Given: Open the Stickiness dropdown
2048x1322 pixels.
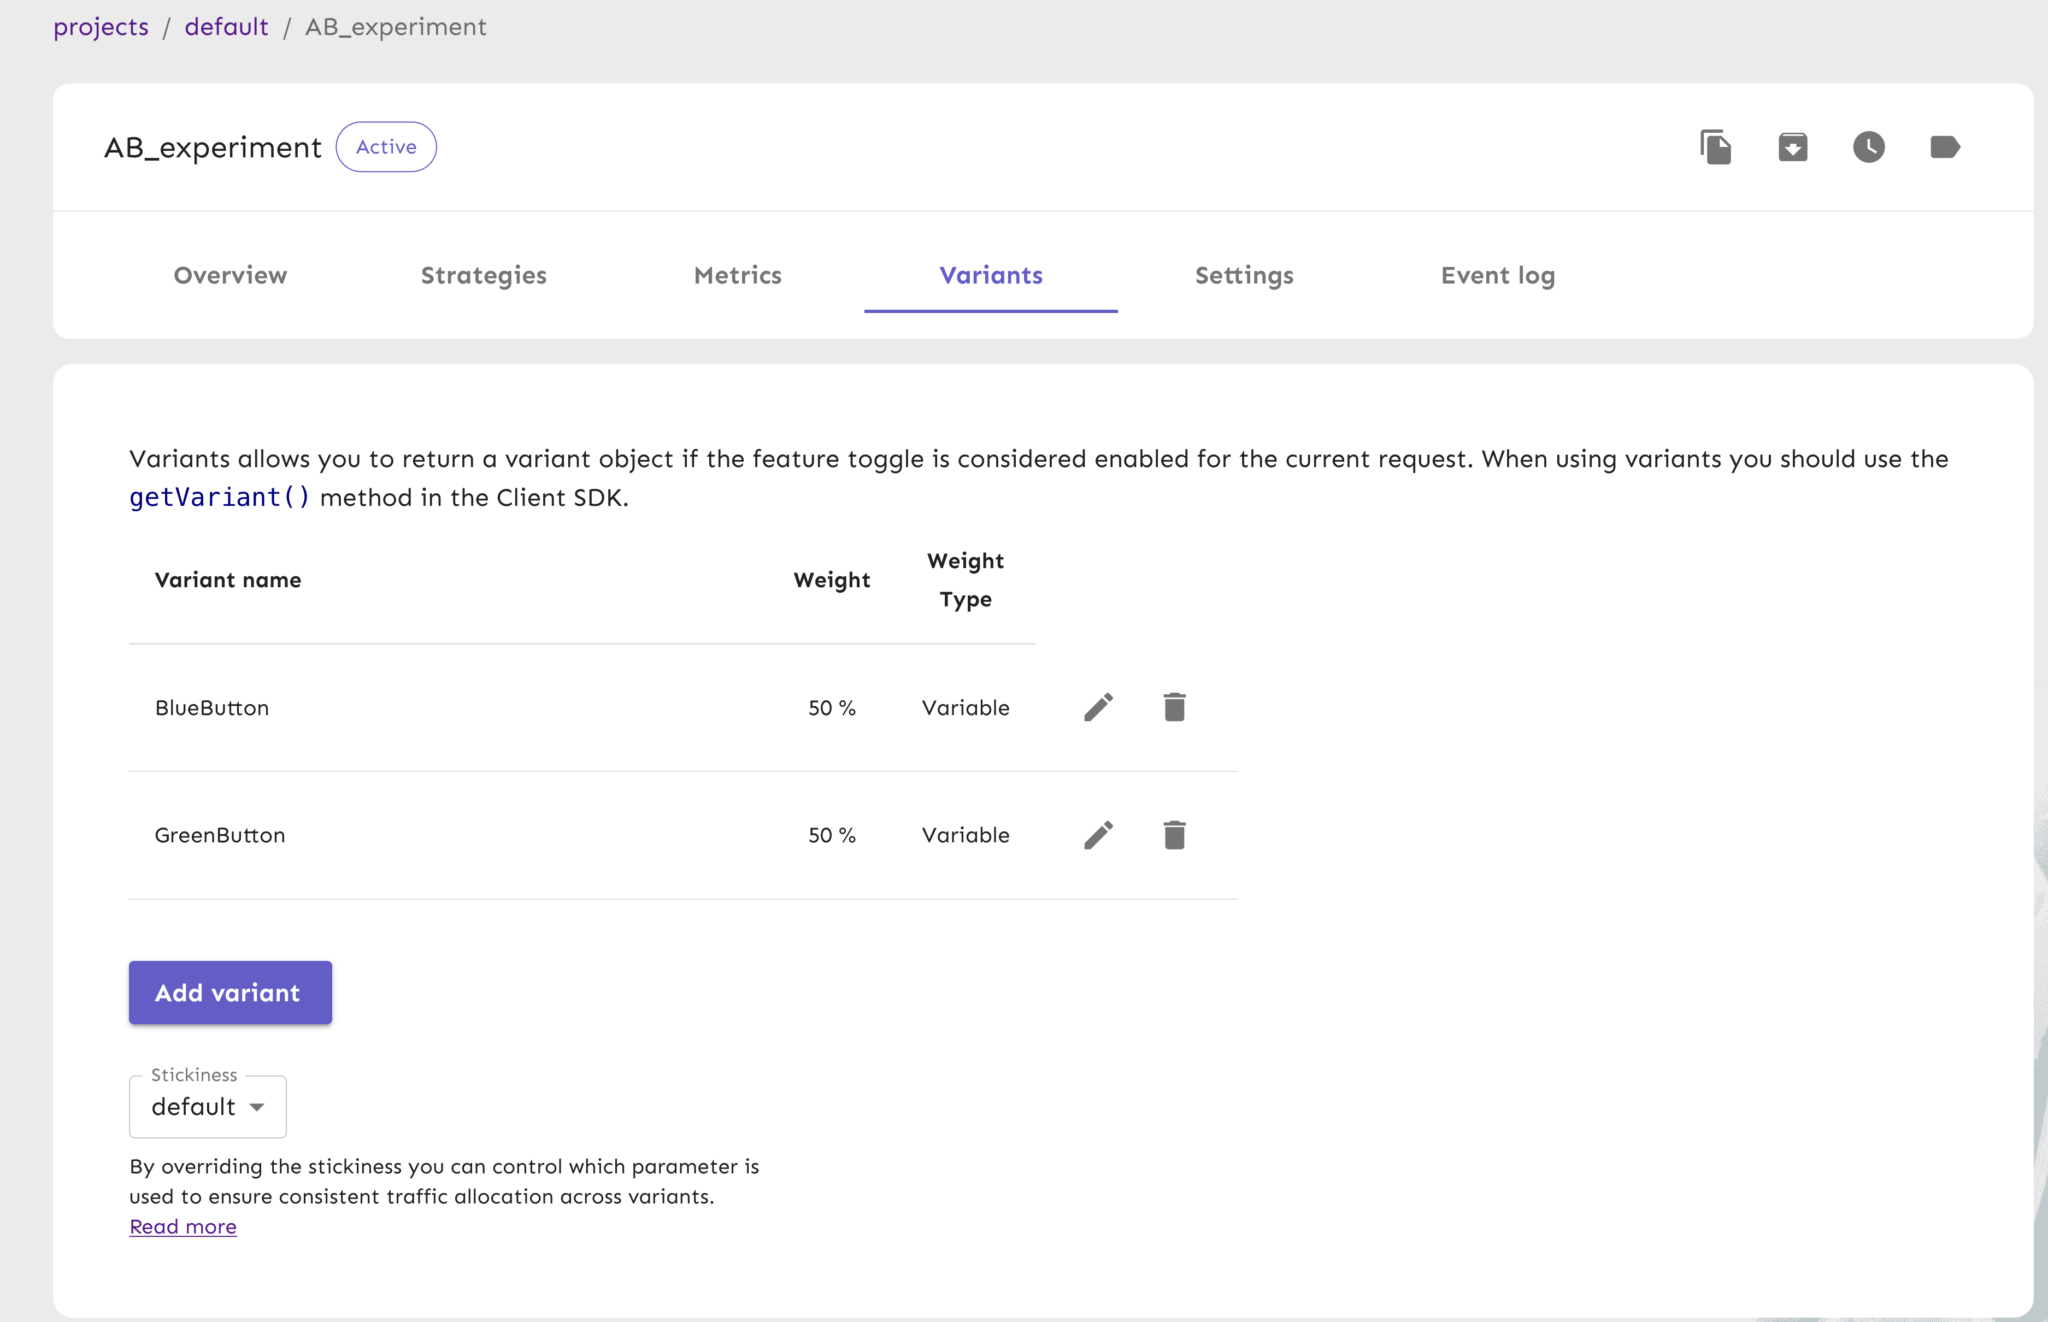Looking at the screenshot, I should pyautogui.click(x=207, y=1106).
